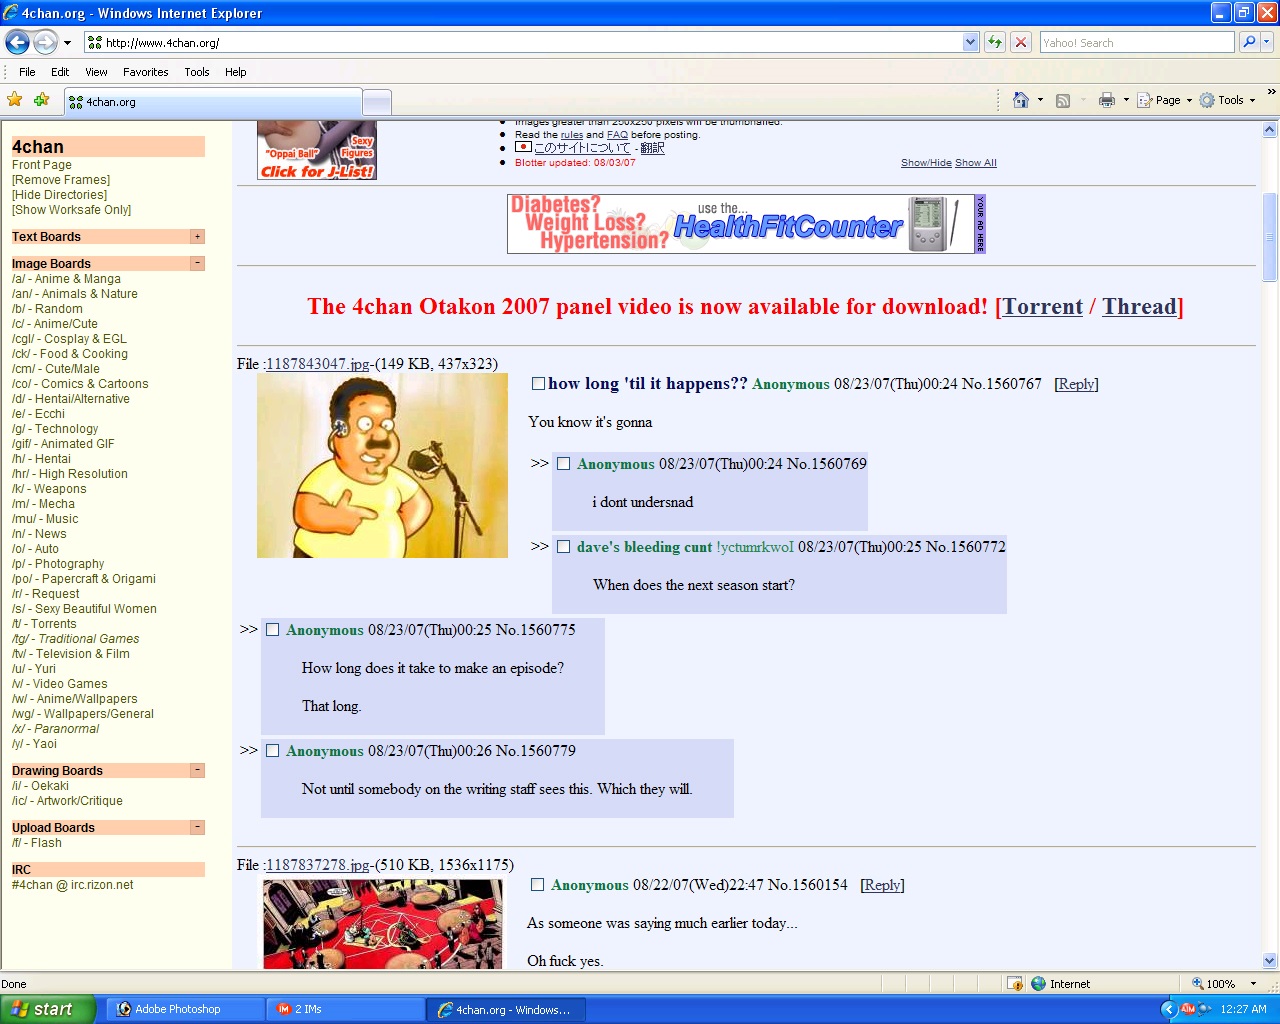Open the File menu
Screen dimensions: 1280x1024
(x=27, y=72)
